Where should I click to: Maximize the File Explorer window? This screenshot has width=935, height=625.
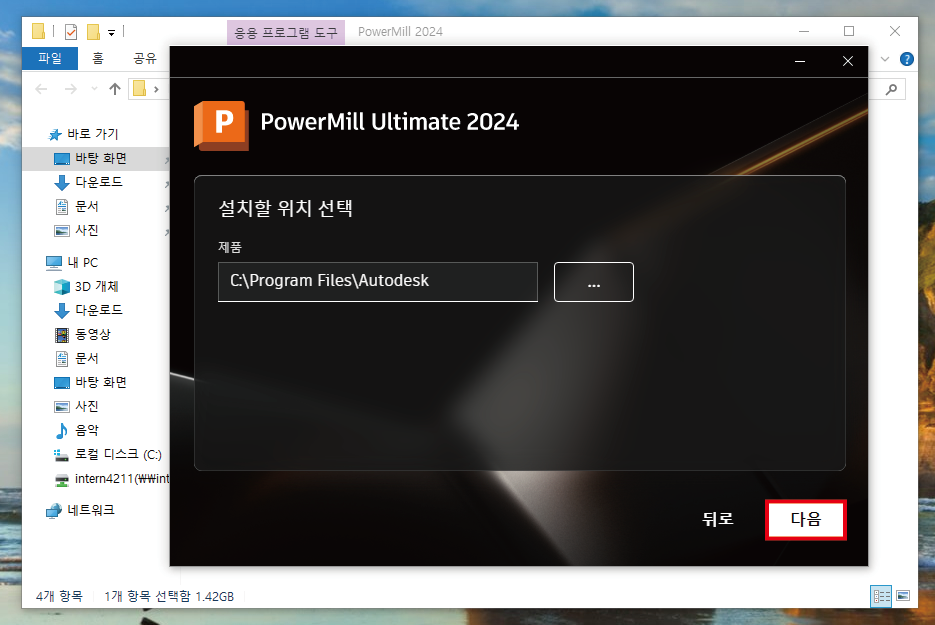tap(849, 31)
